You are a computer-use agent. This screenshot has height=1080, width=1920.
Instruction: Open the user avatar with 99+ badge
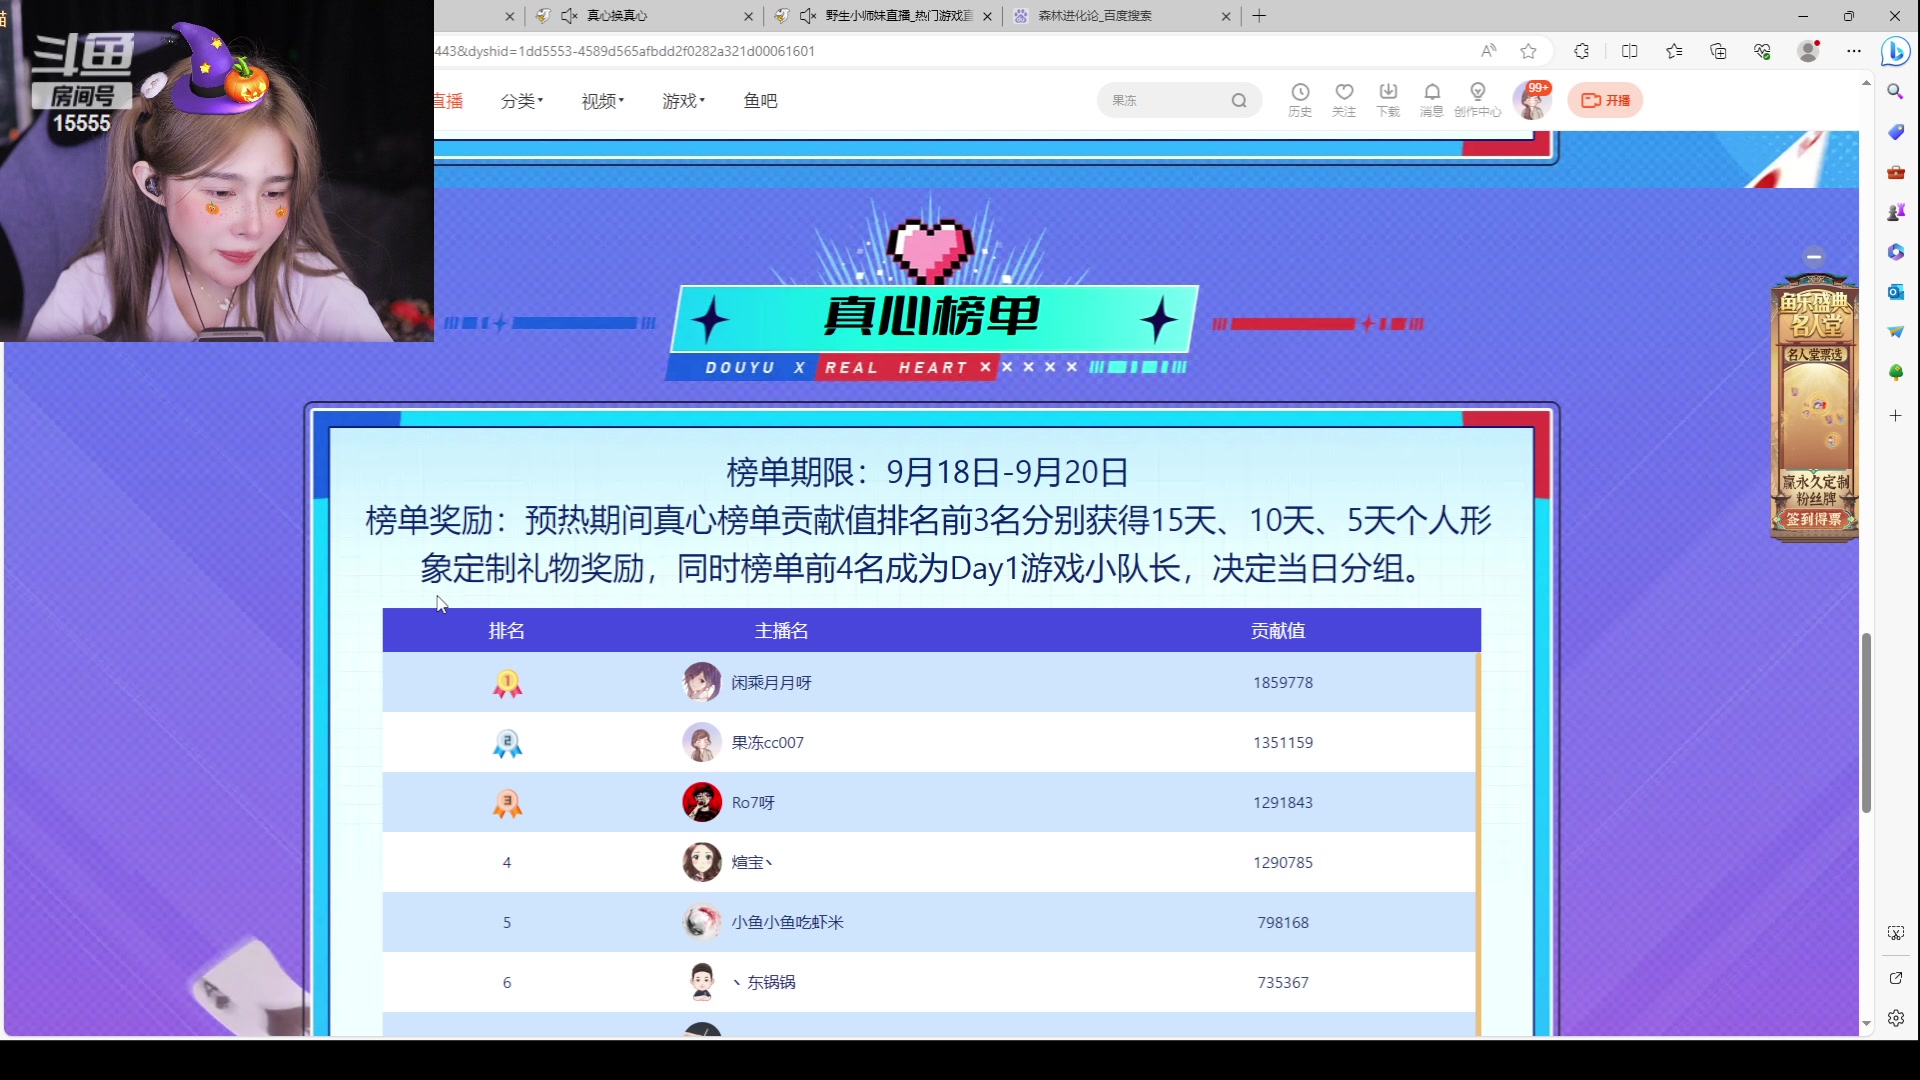(x=1531, y=100)
